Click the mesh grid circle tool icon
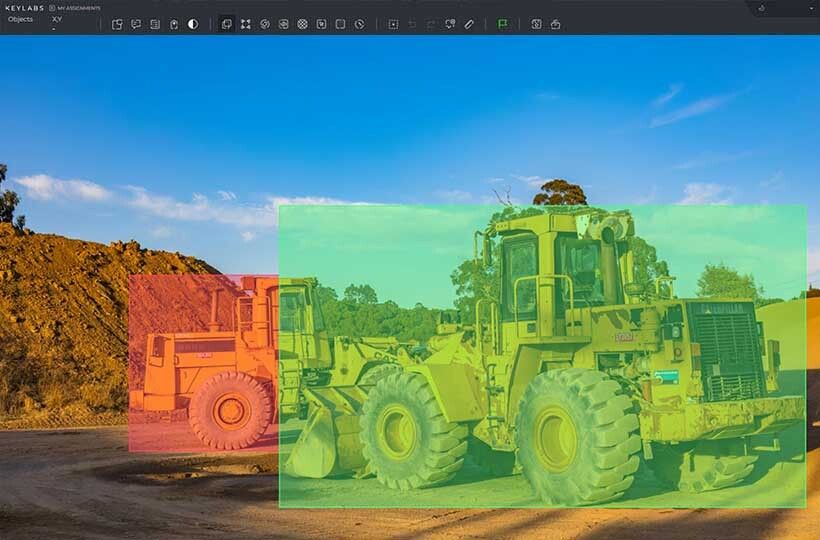This screenshot has width=820, height=540. (x=302, y=24)
